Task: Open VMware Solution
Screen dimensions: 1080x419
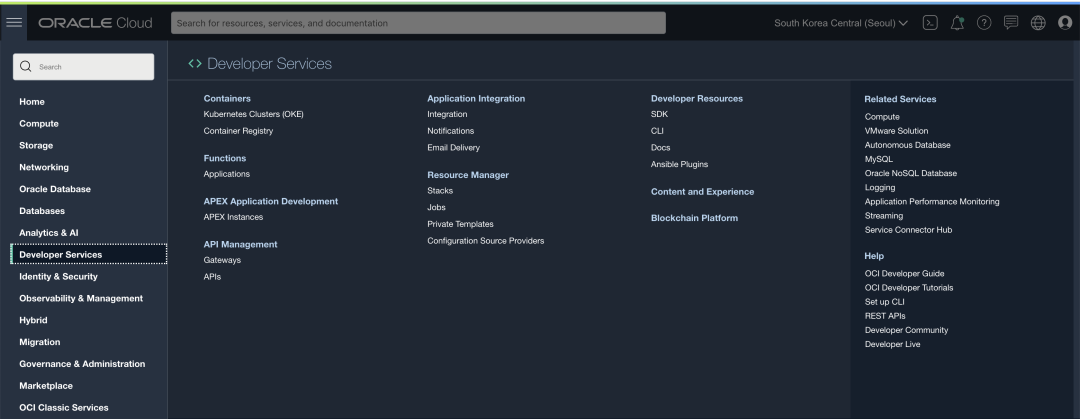Action: [896, 131]
